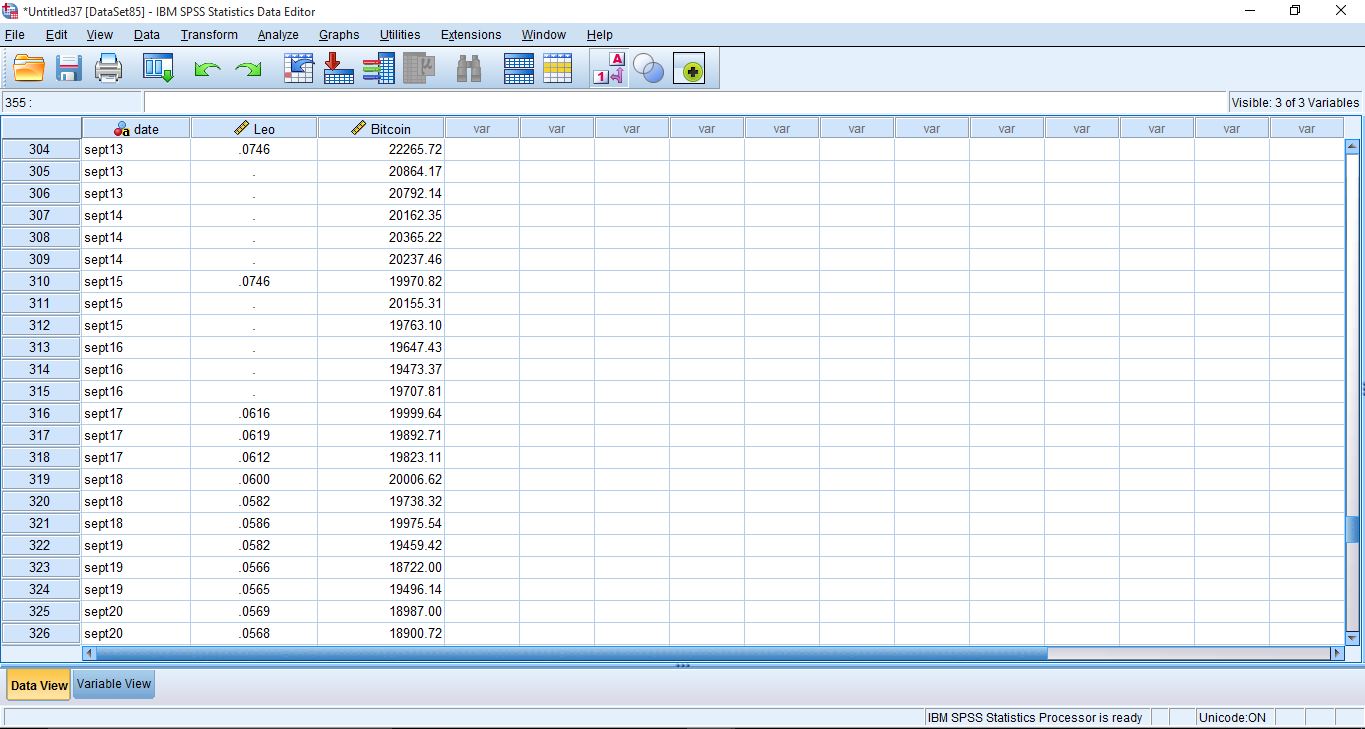Image resolution: width=1365 pixels, height=729 pixels.
Task: Redo the action with the green arrow
Action: (x=247, y=69)
